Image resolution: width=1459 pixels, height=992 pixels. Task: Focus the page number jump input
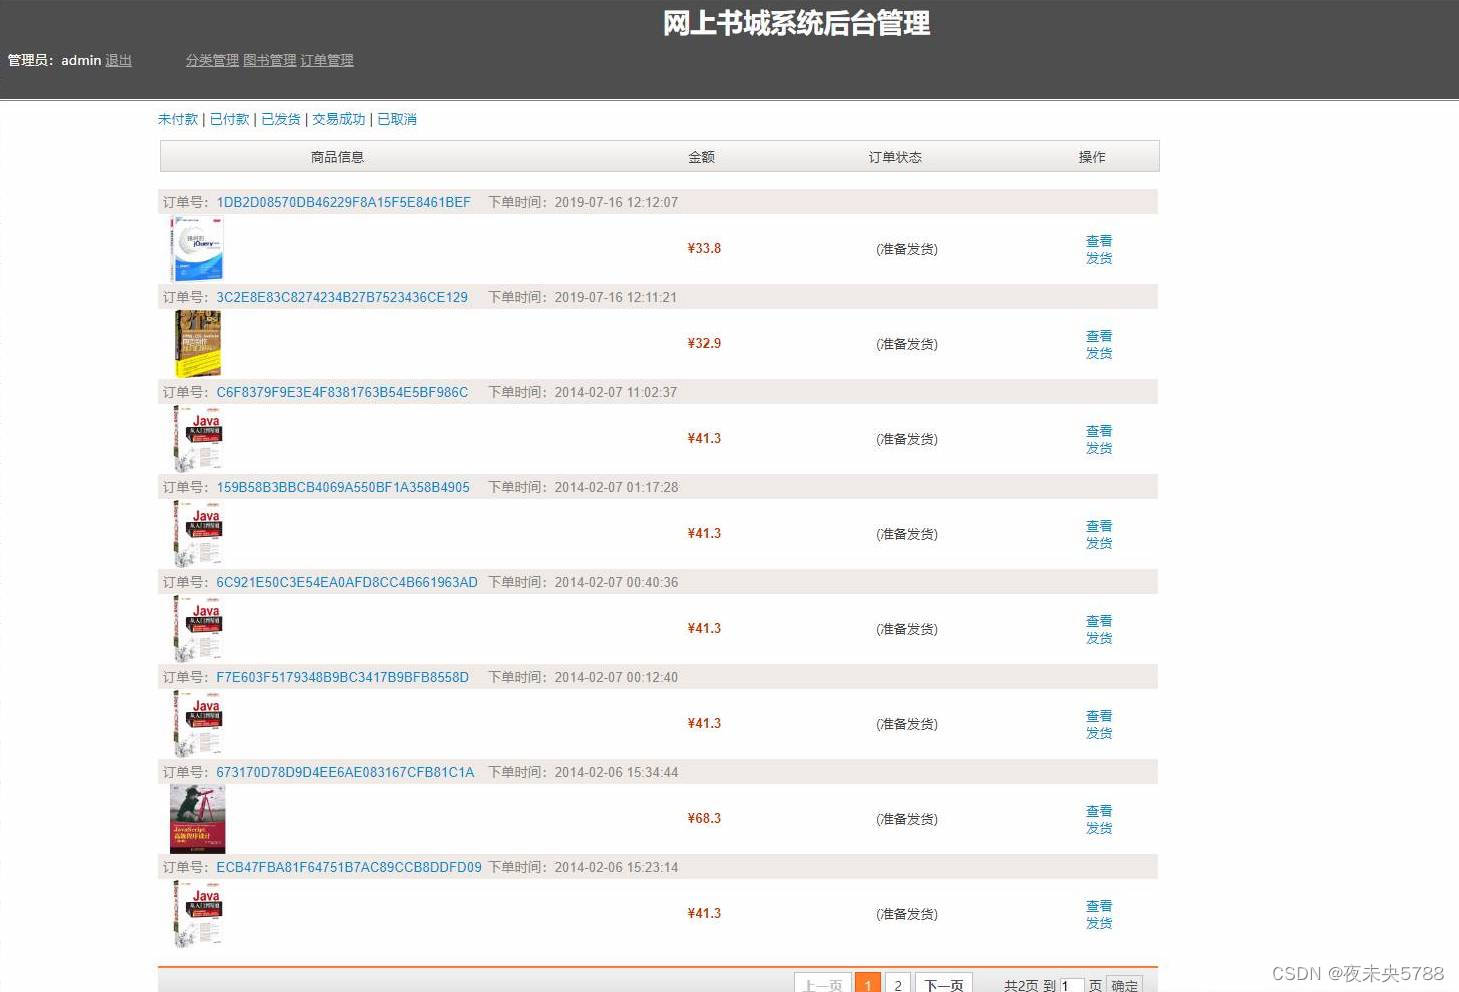[1071, 985]
